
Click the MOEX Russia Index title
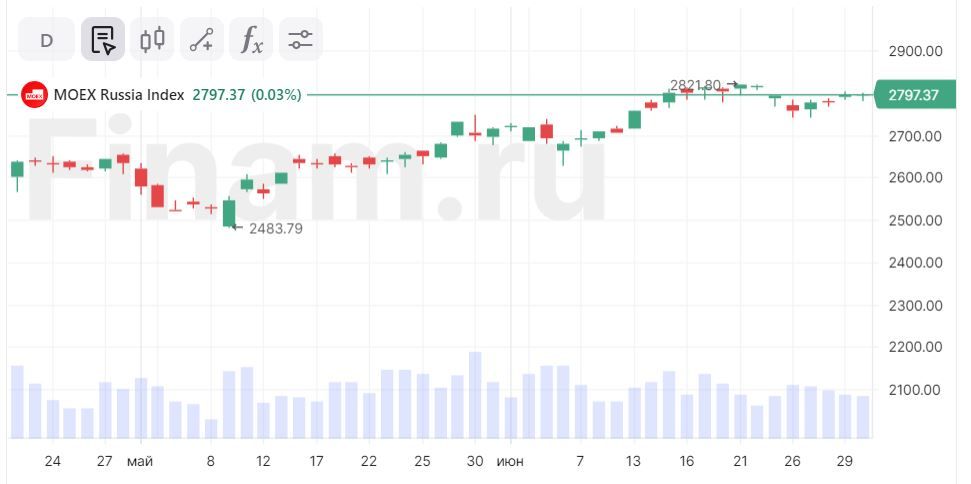click(x=118, y=95)
